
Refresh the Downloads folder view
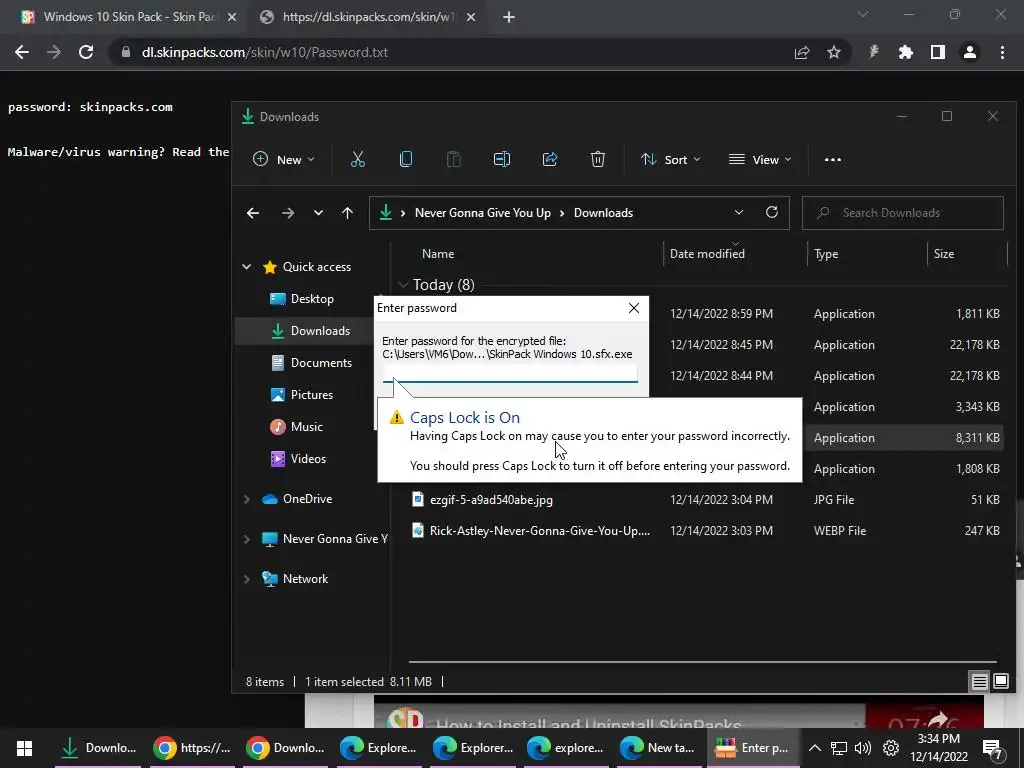pos(772,212)
